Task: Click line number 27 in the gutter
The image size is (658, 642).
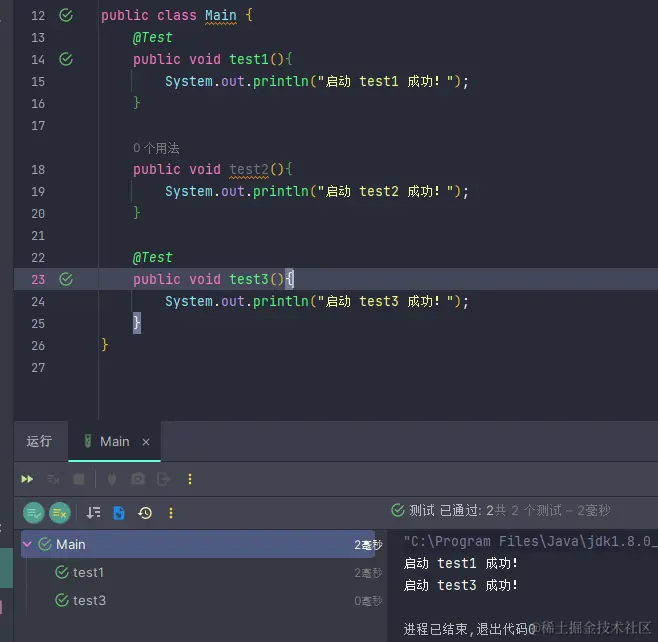Action: pyautogui.click(x=38, y=368)
